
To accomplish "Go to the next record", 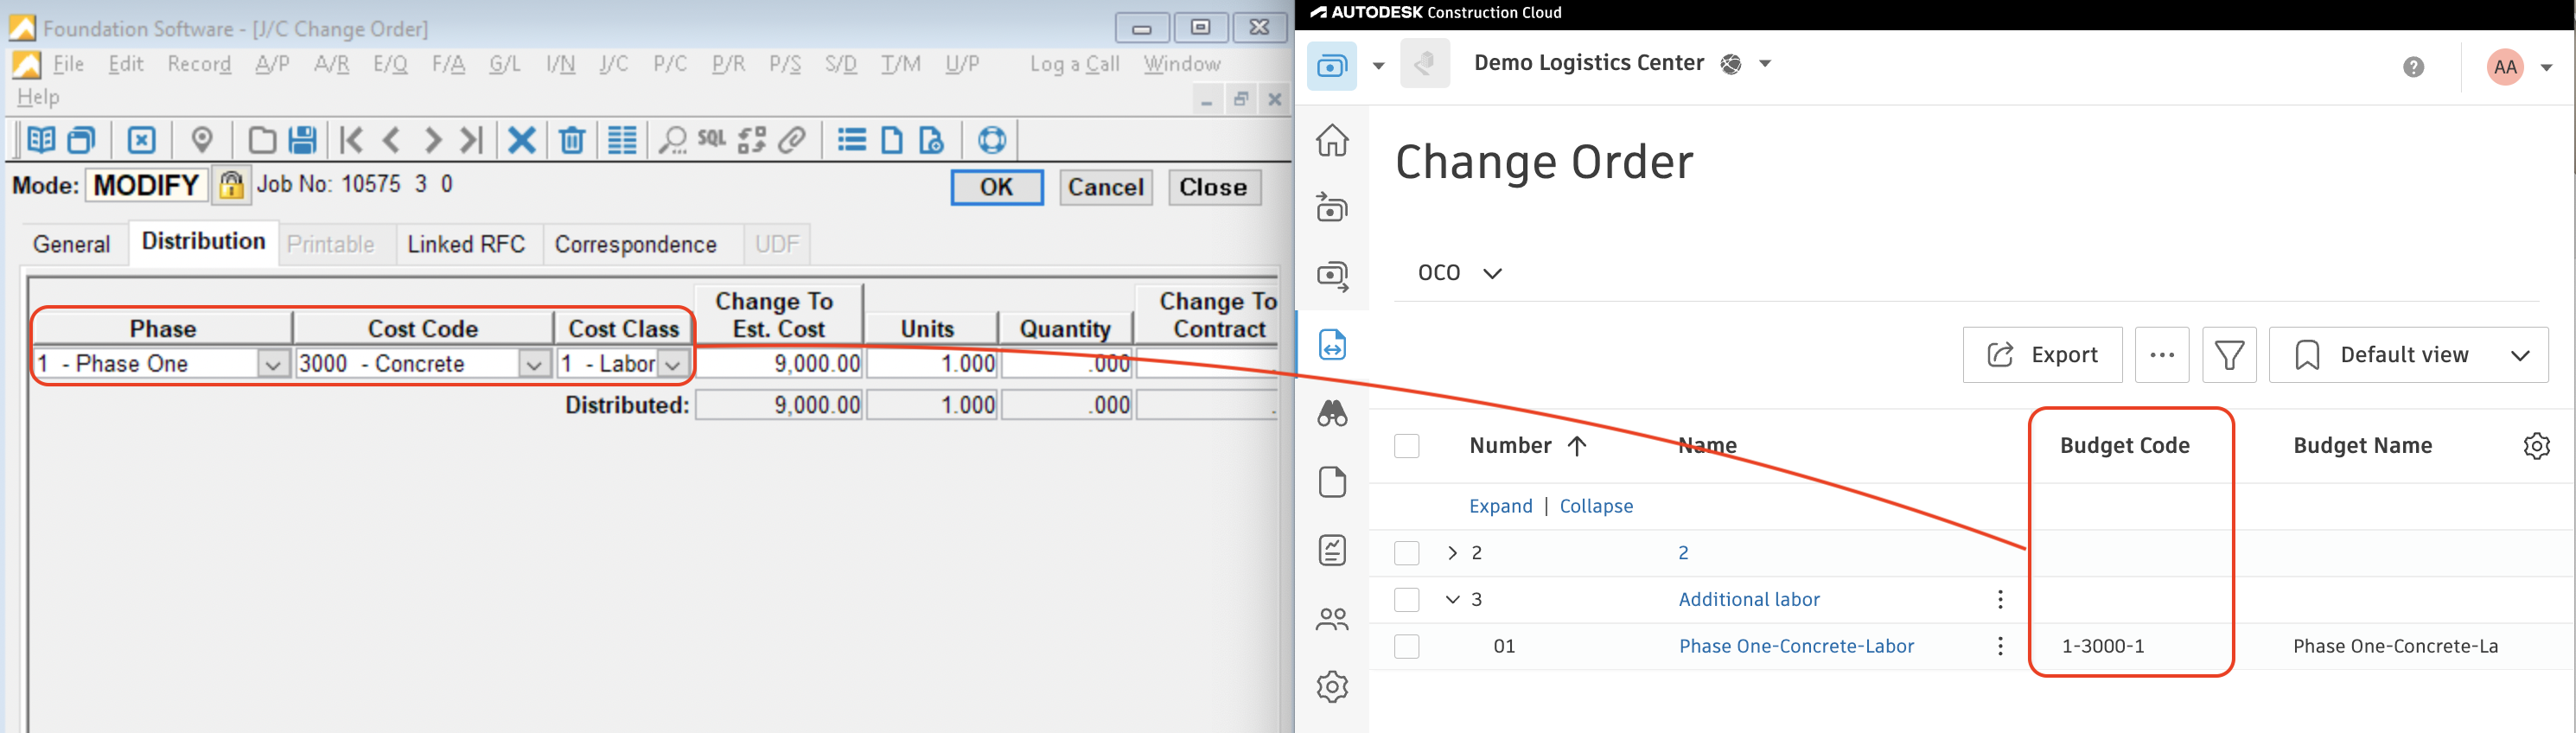I will pos(432,140).
